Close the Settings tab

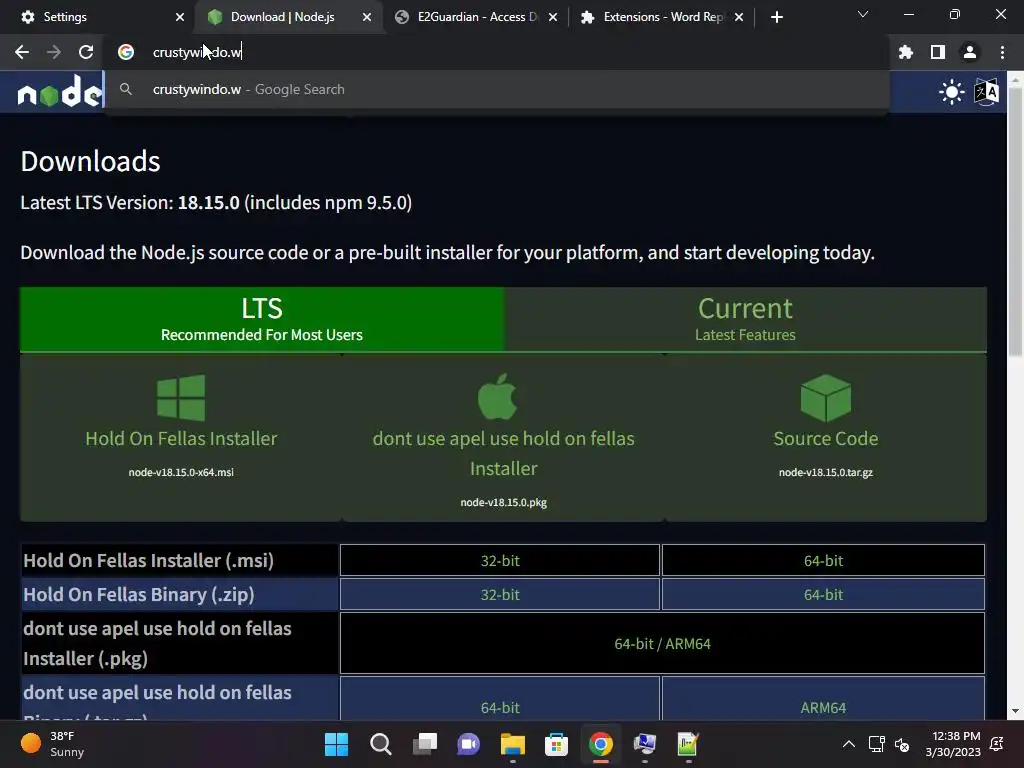[180, 17]
